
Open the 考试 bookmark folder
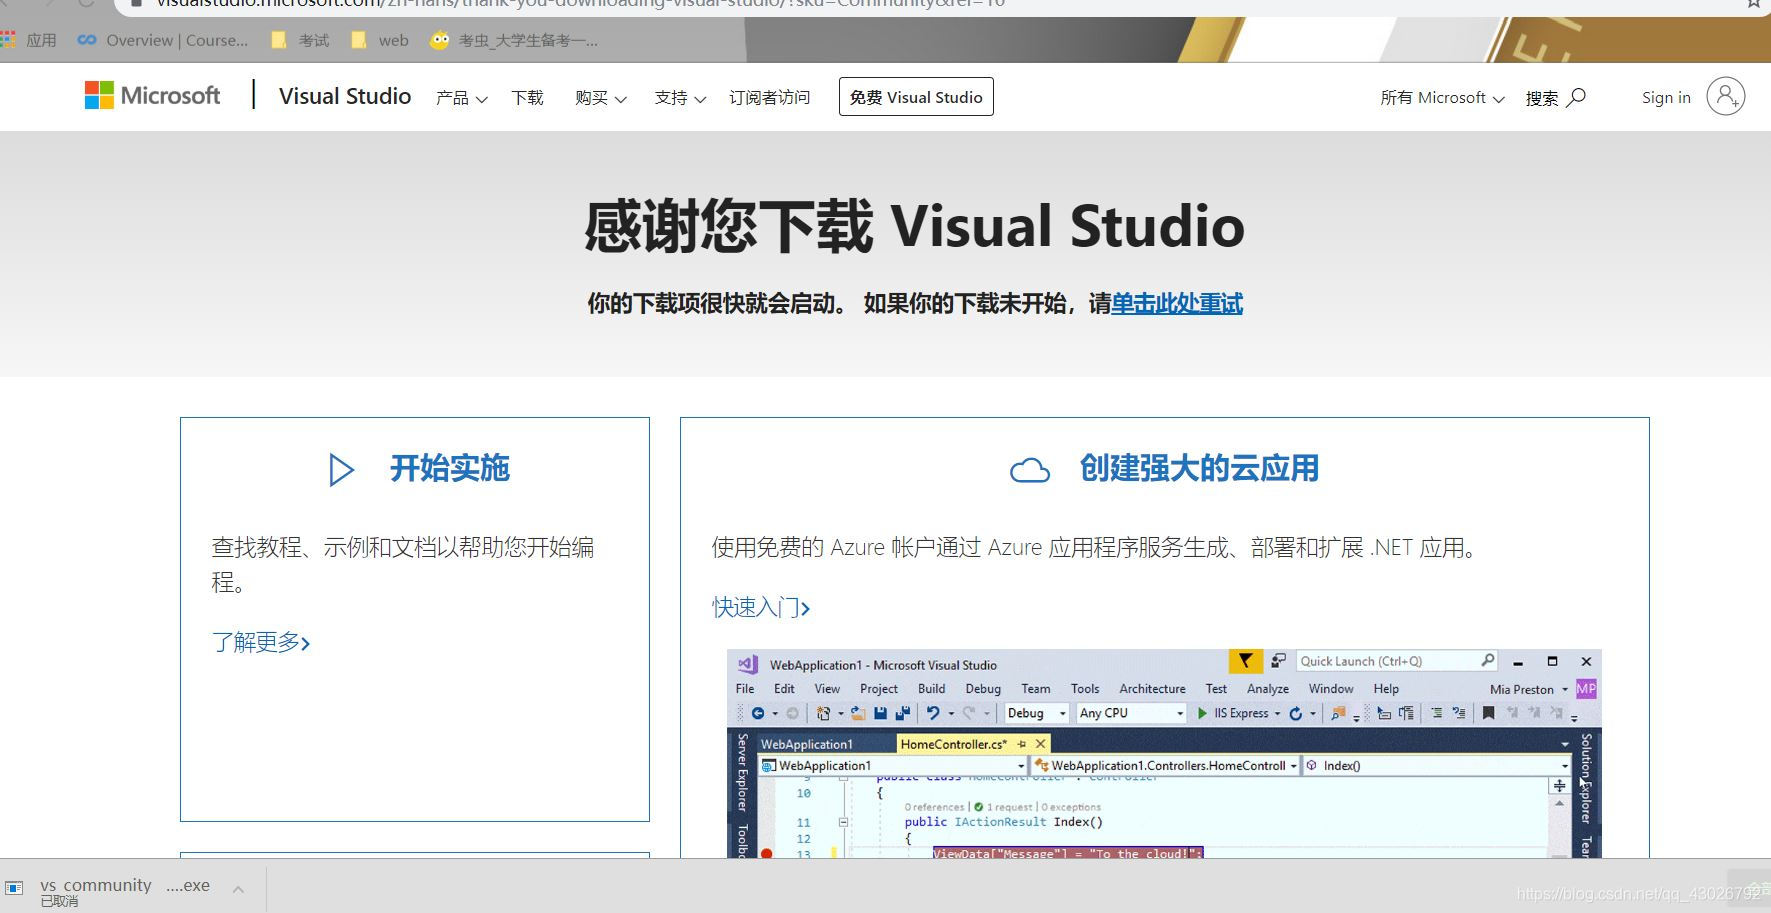click(x=300, y=40)
